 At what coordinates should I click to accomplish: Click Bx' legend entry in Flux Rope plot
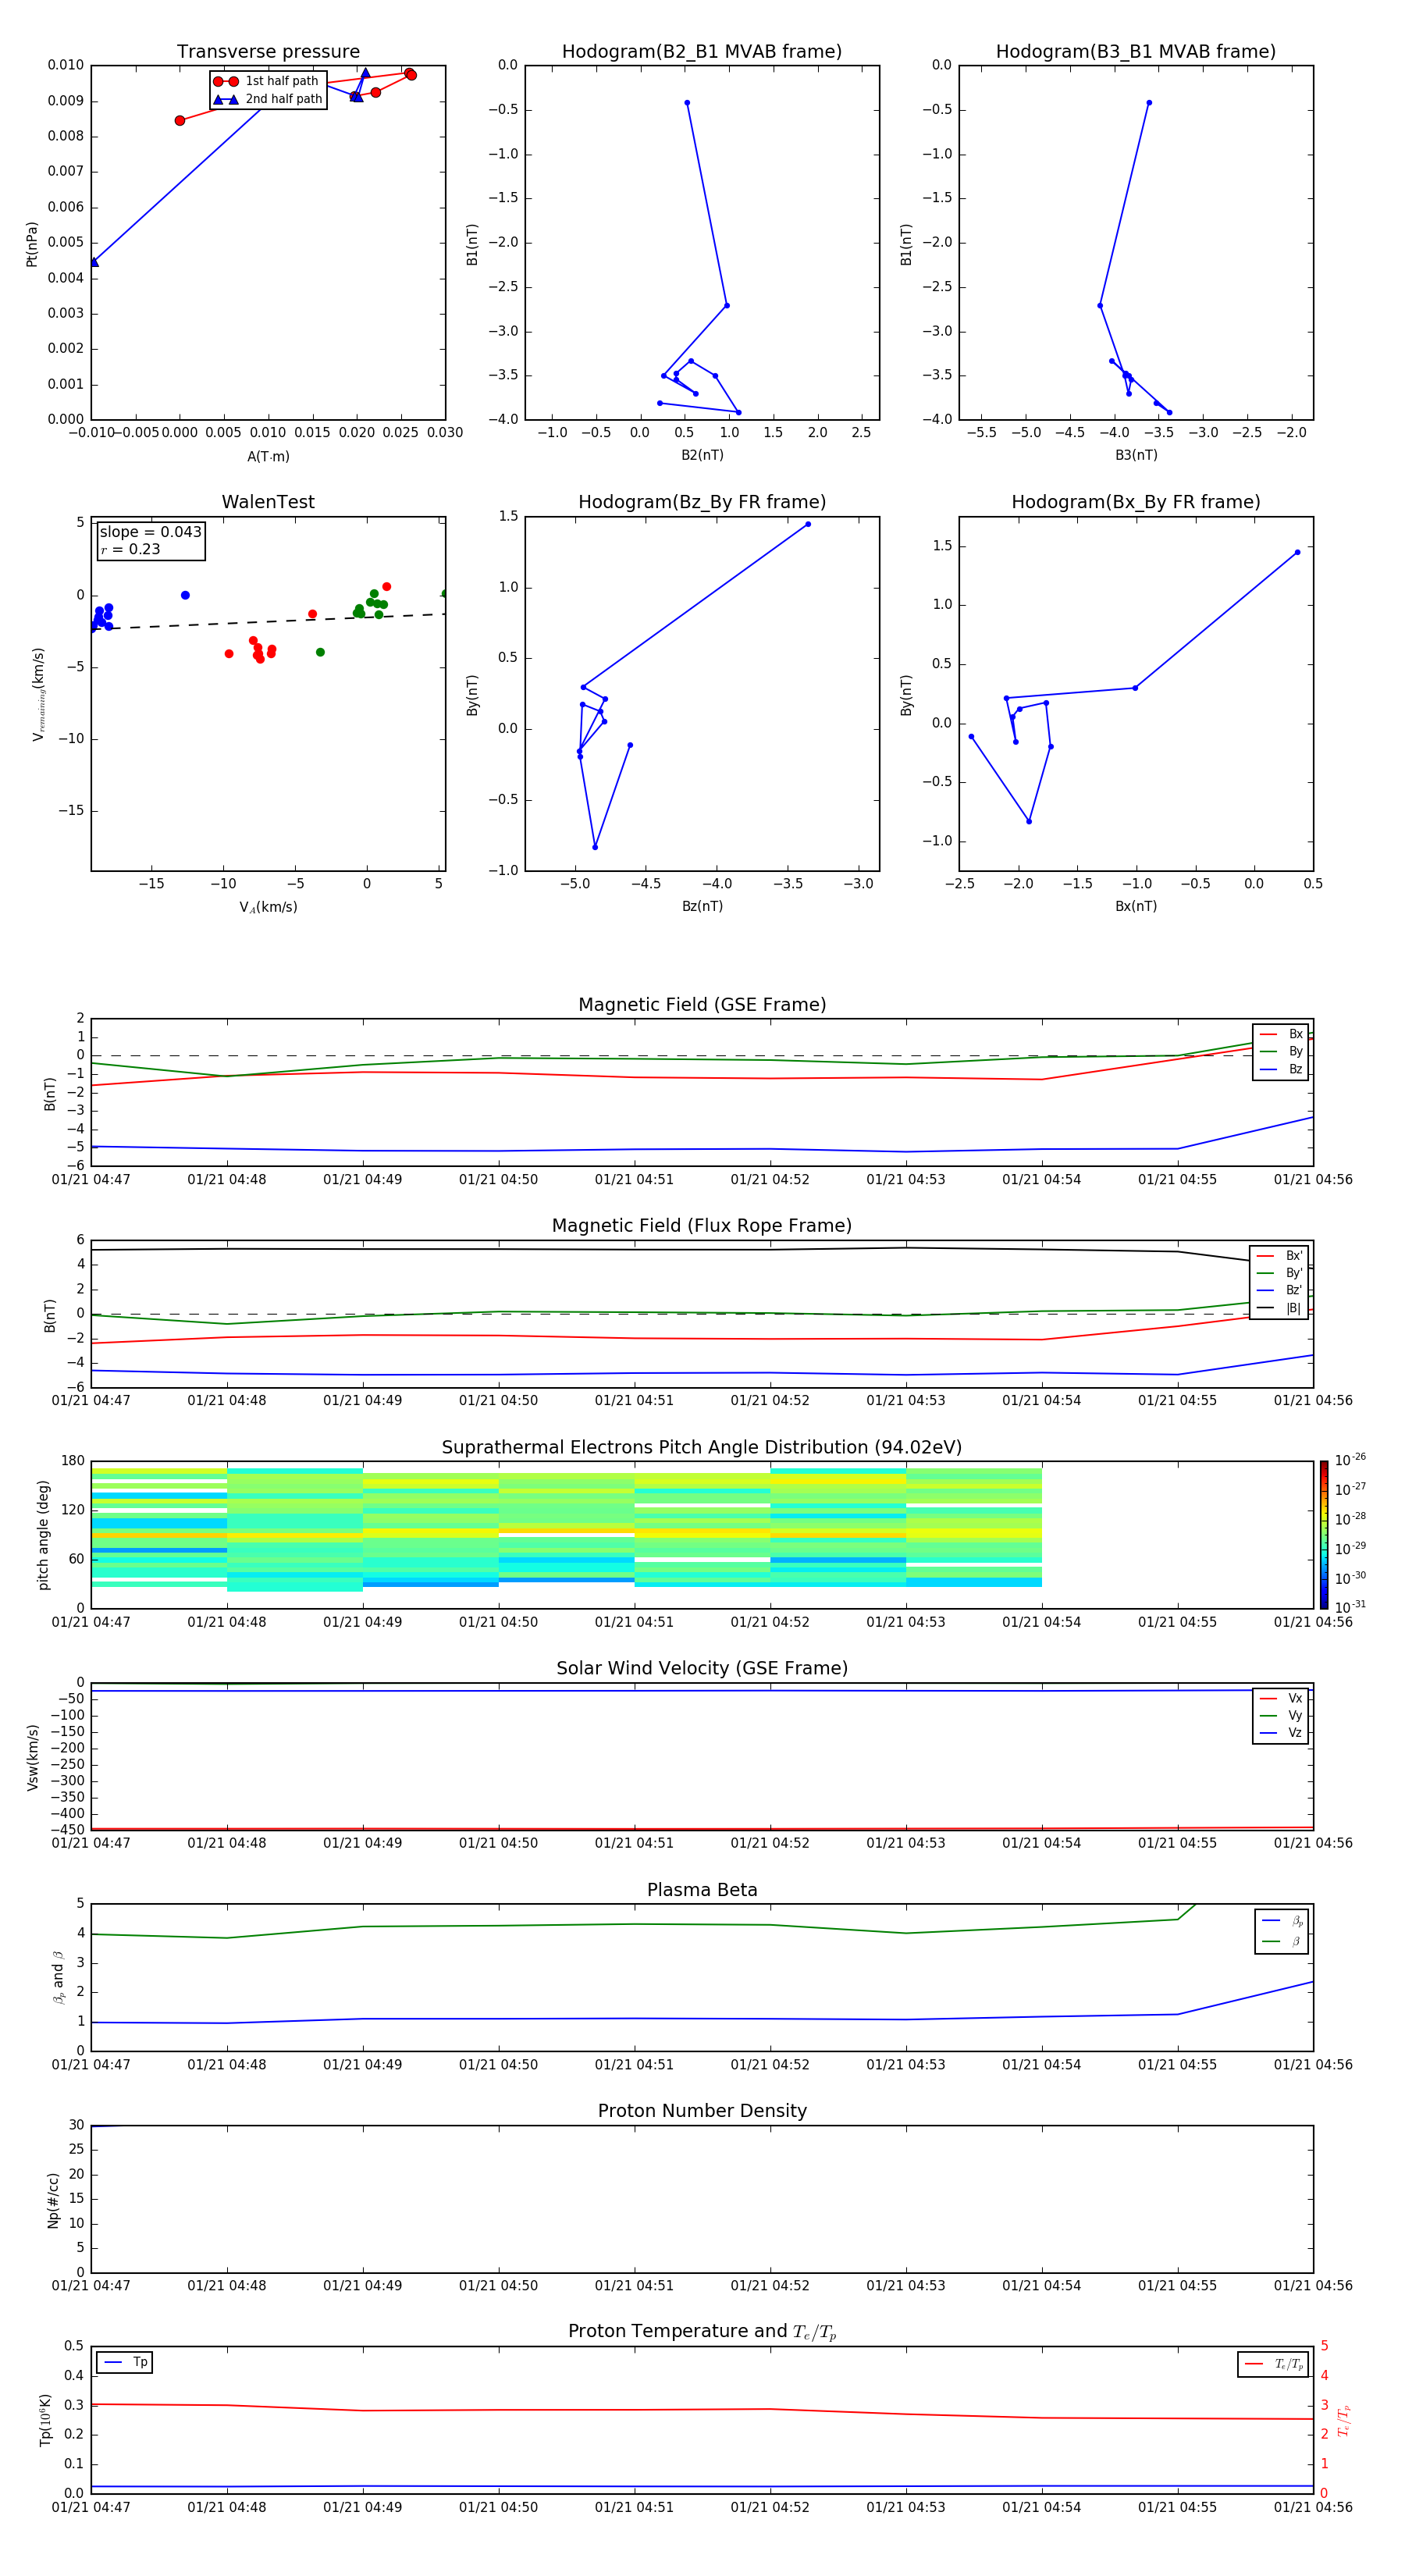(1279, 1256)
